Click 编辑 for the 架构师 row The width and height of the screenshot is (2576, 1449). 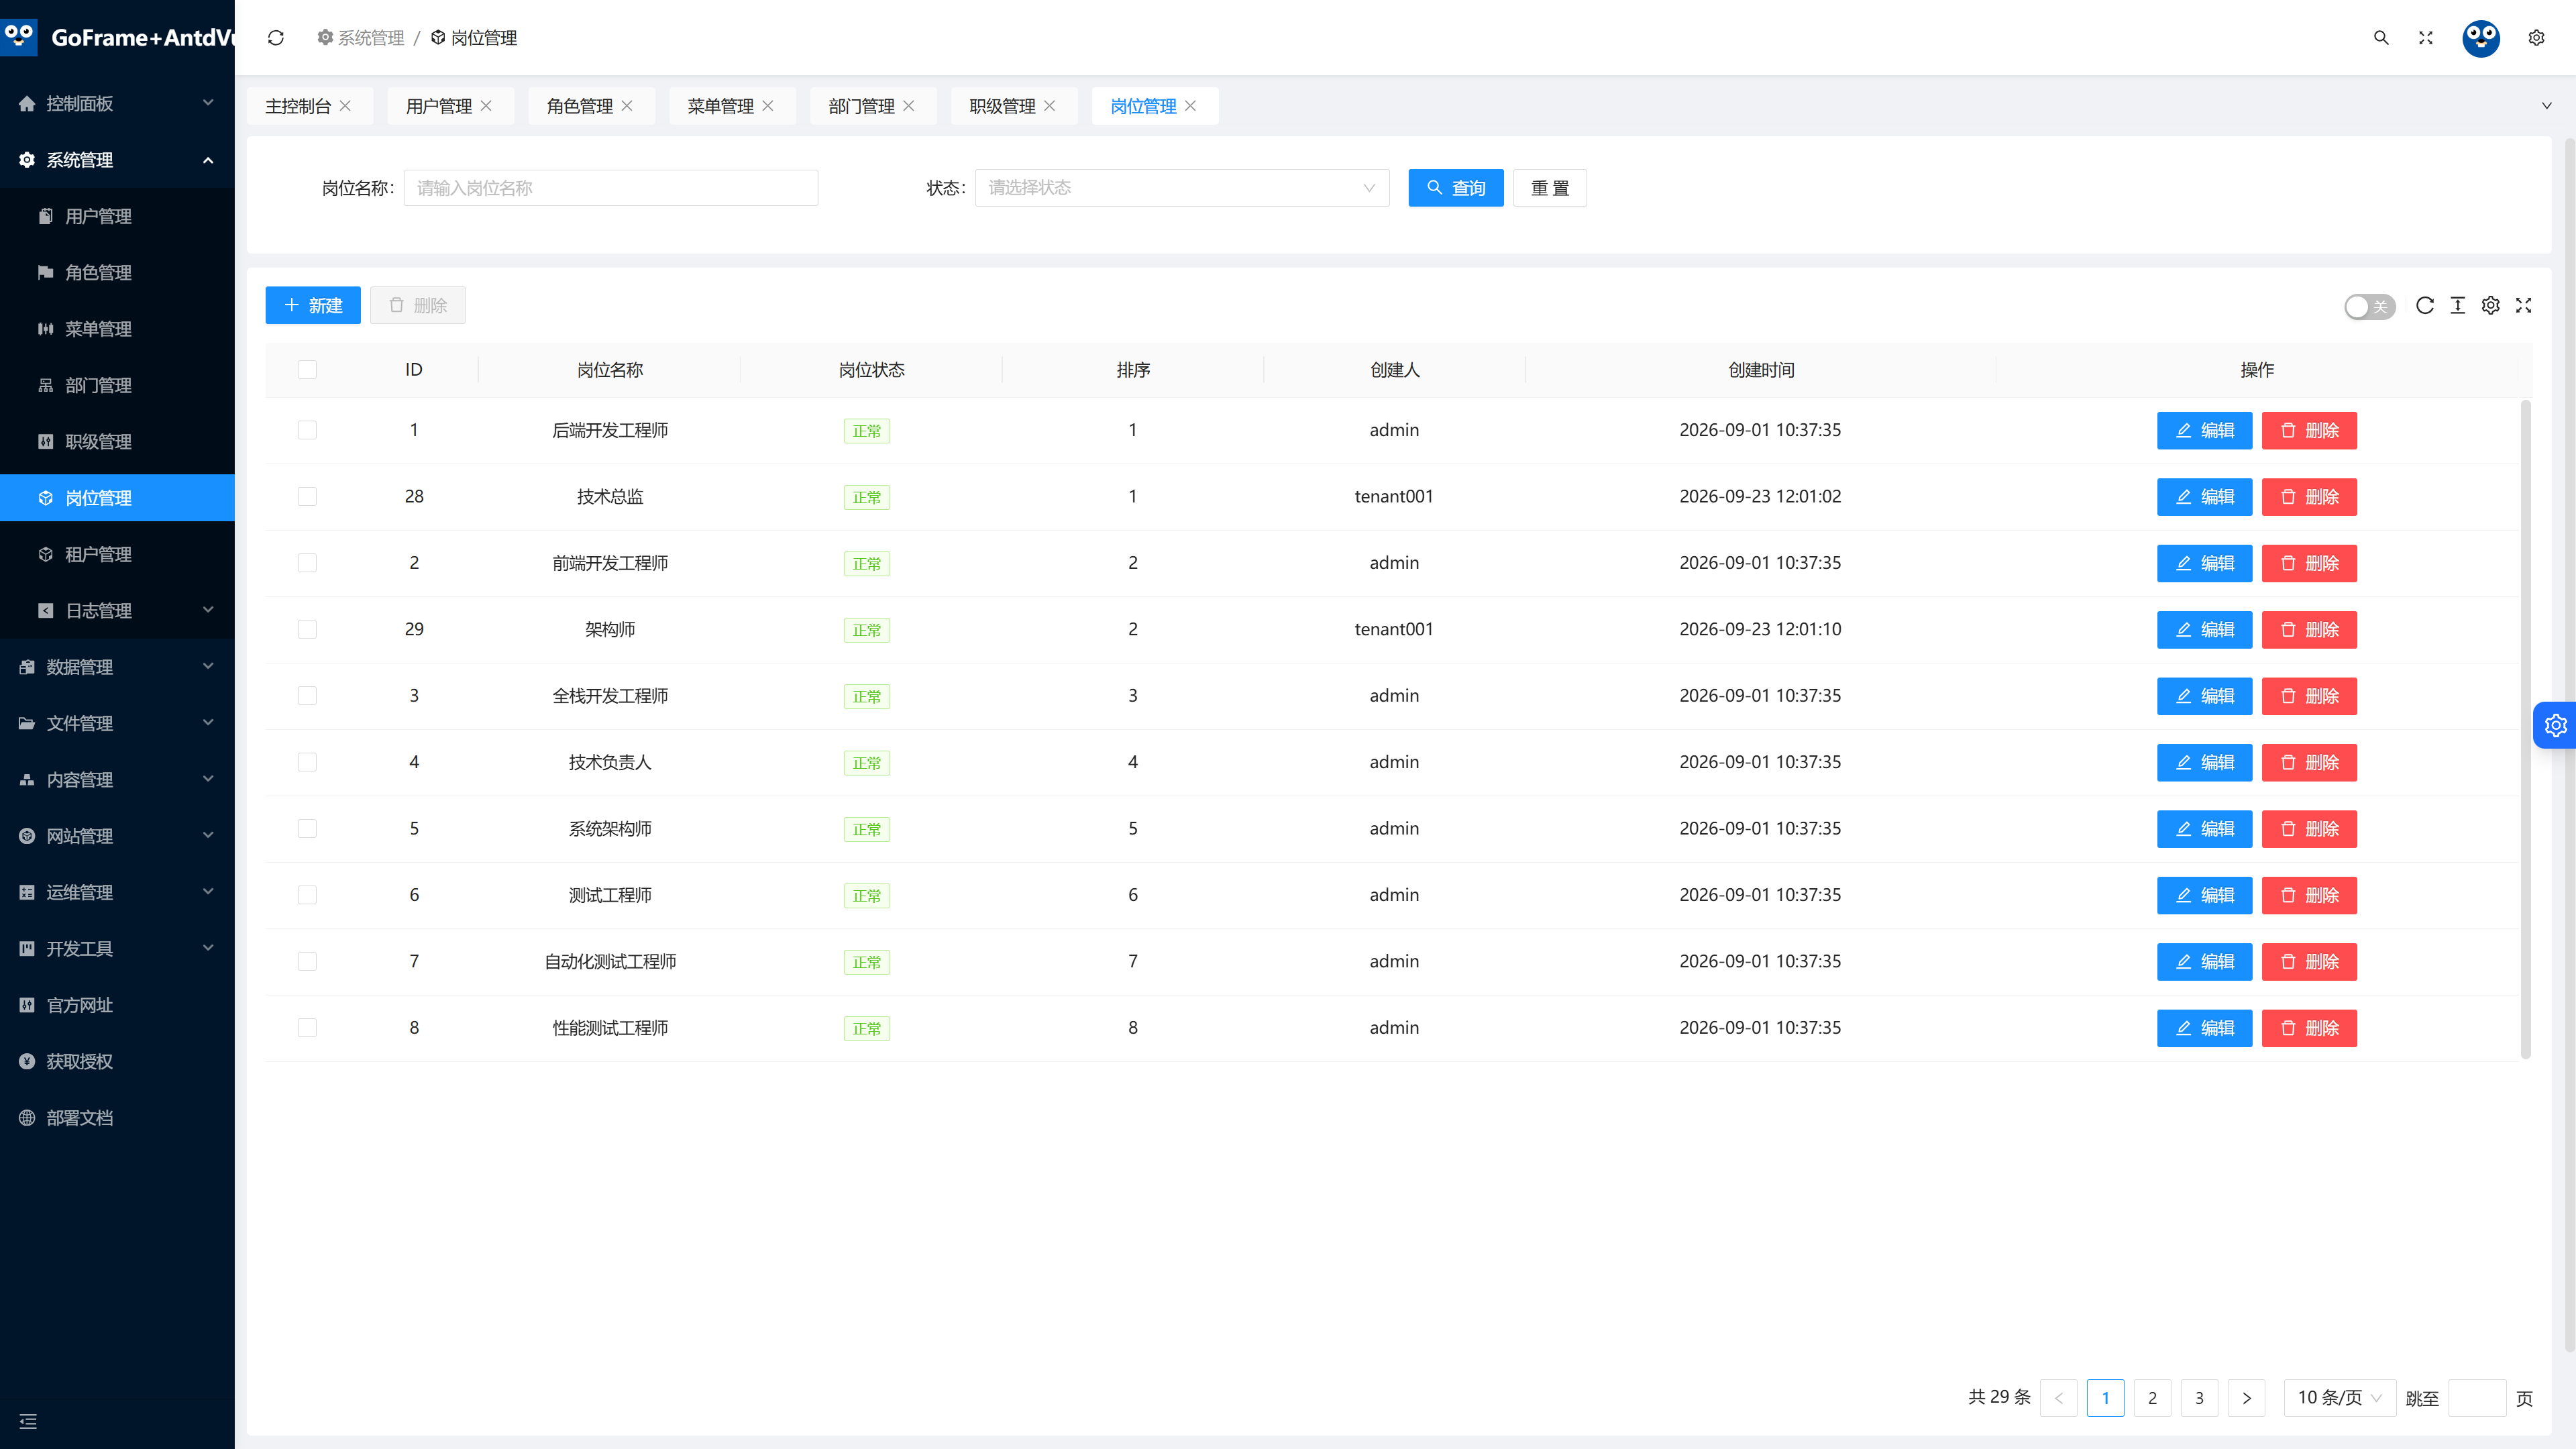(x=2204, y=630)
